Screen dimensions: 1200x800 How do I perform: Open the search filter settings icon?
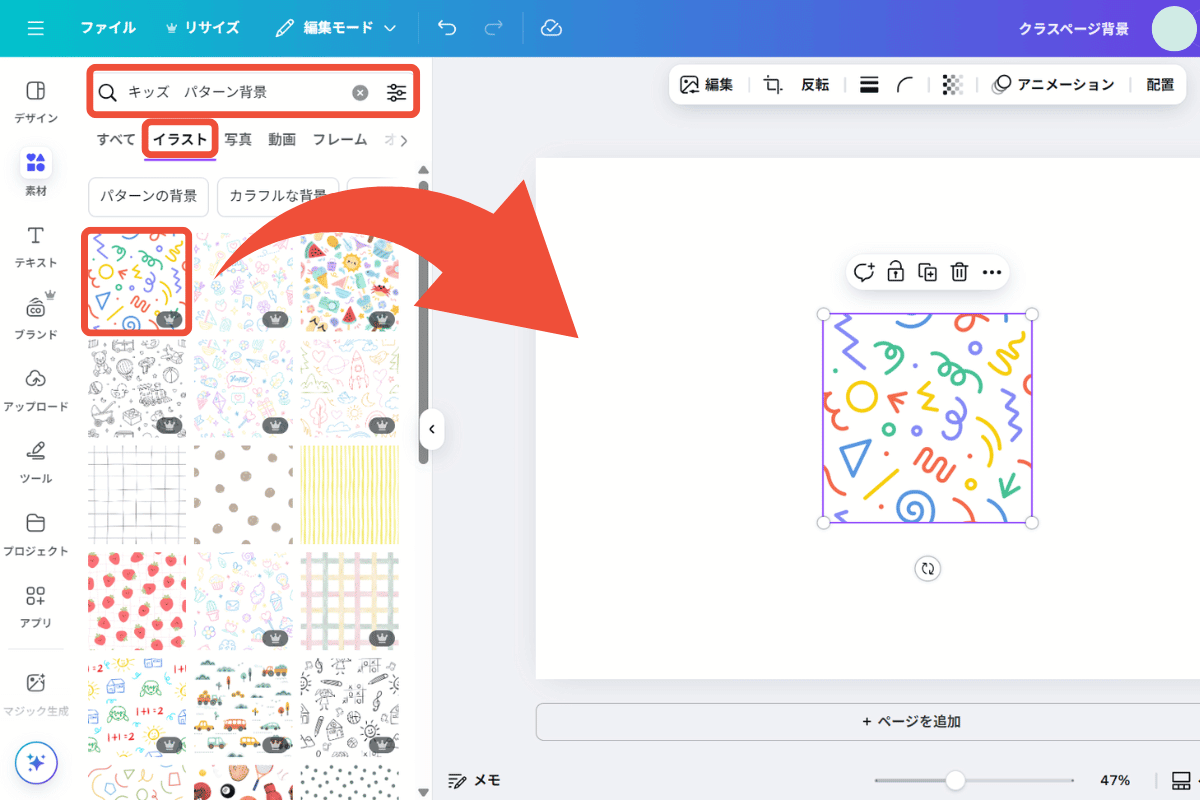point(397,93)
